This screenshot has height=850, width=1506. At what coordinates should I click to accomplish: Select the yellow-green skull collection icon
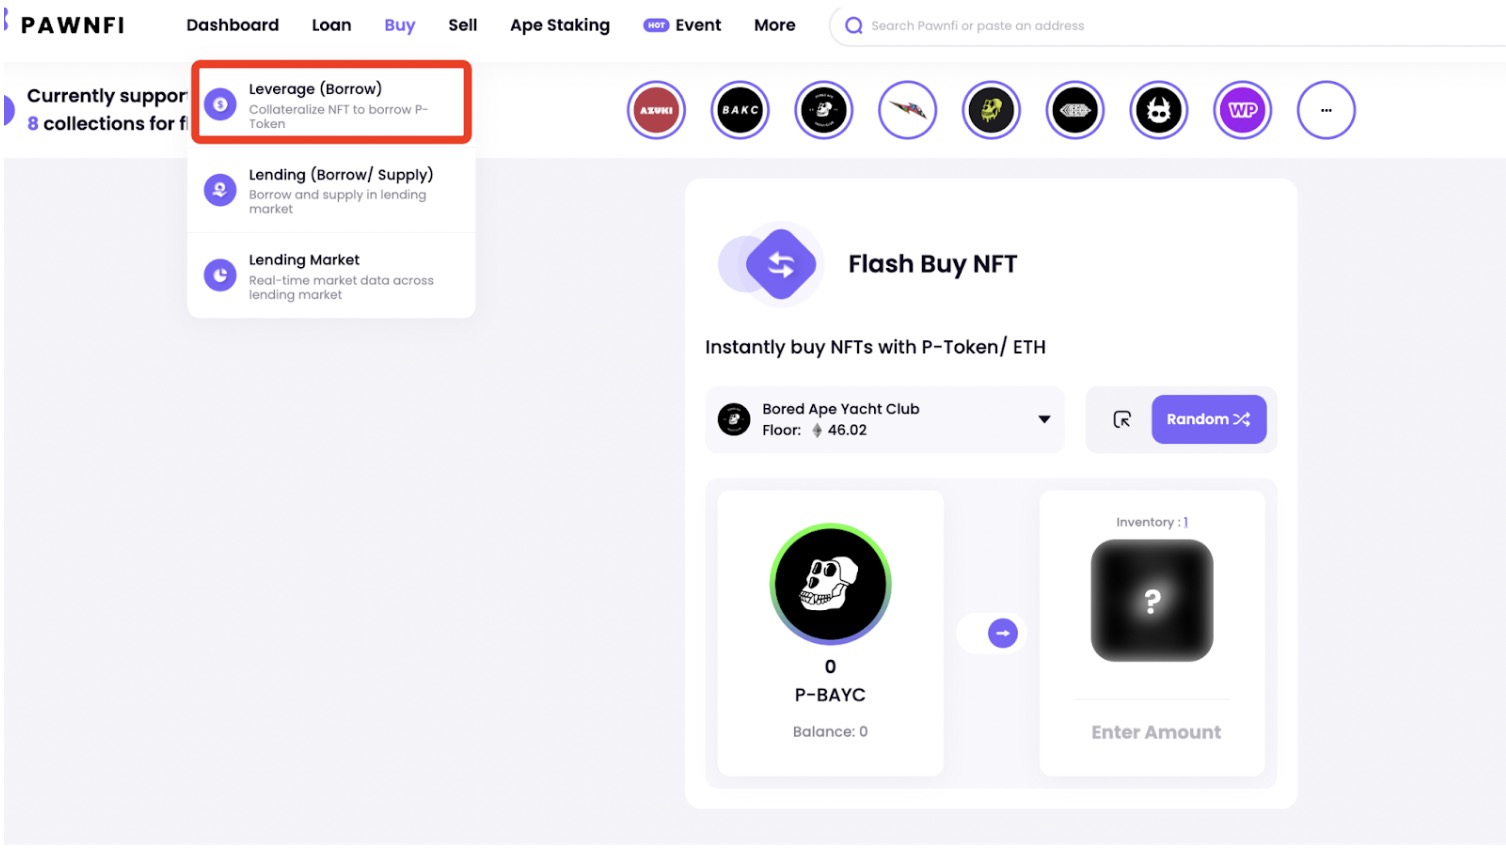[x=991, y=110]
